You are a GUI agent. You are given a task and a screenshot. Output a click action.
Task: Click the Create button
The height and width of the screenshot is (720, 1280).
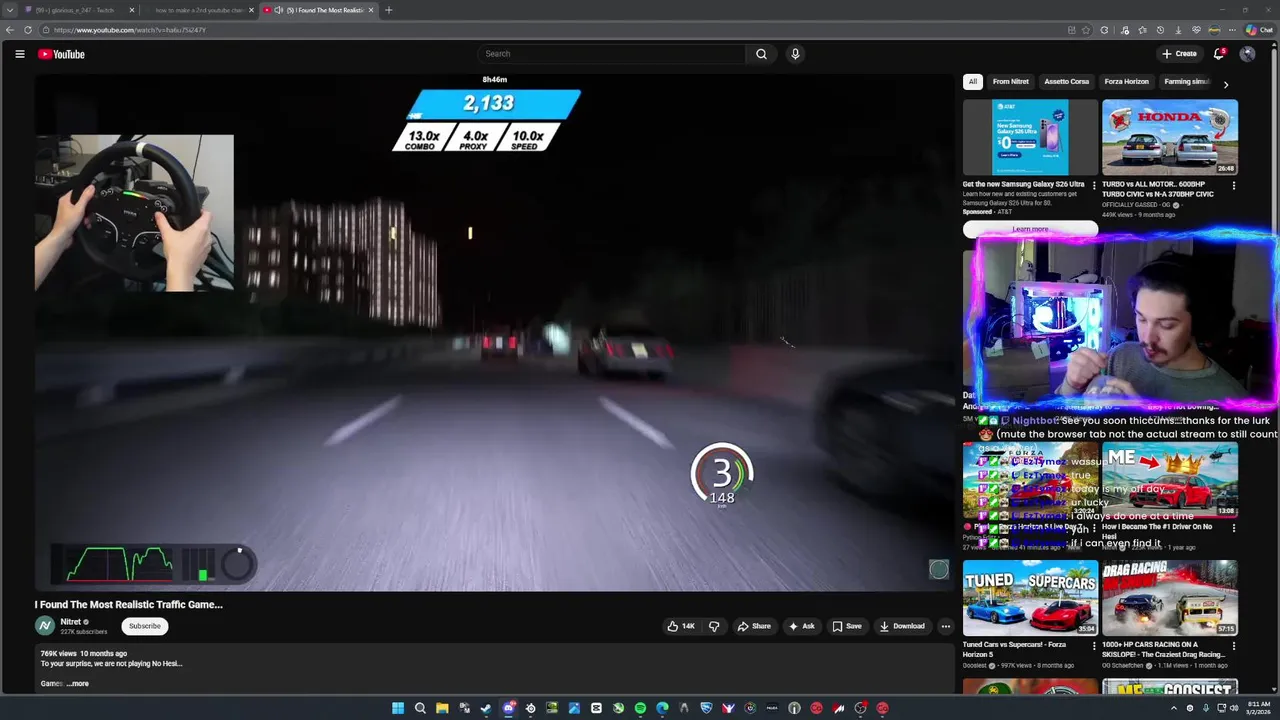(1179, 54)
